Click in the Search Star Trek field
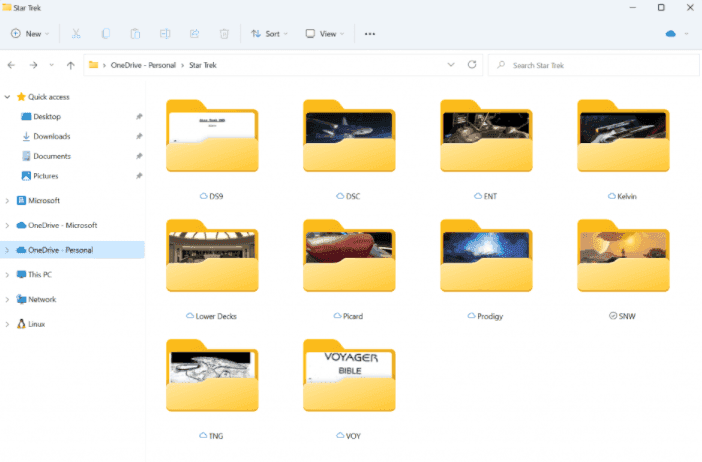Screen dimensions: 702x462 (594, 65)
